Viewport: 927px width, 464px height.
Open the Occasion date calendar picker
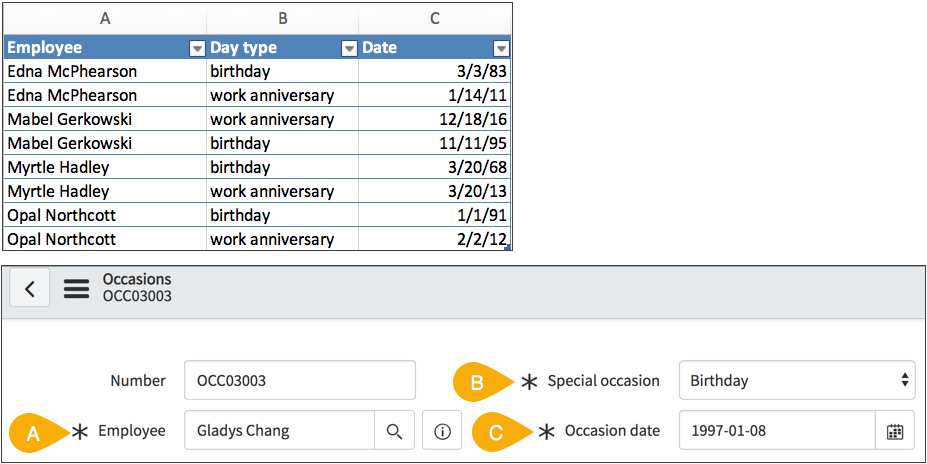tap(895, 431)
